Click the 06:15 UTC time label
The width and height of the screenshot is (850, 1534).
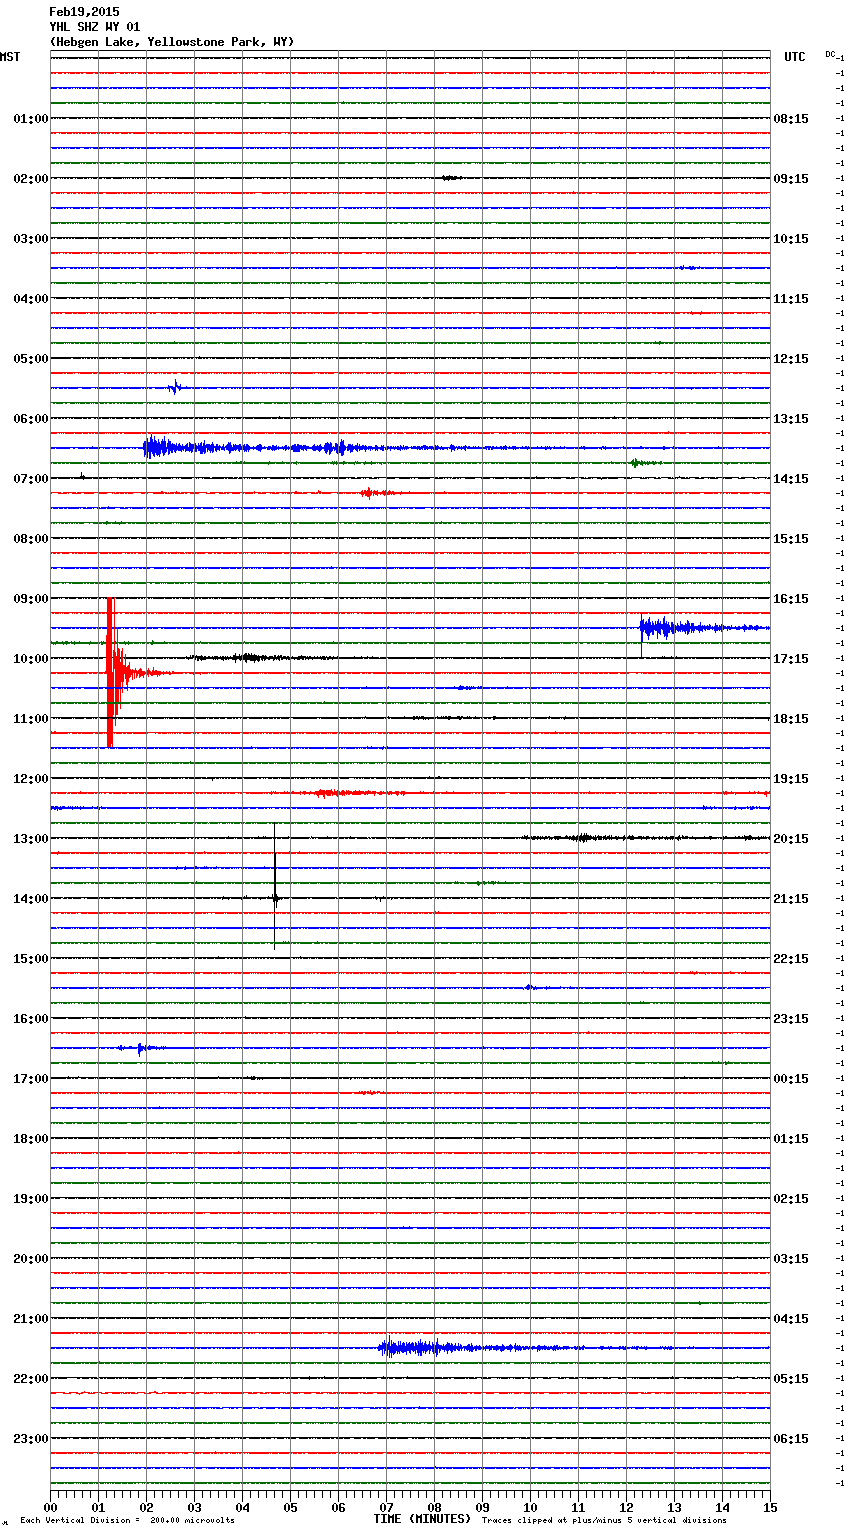click(791, 1439)
